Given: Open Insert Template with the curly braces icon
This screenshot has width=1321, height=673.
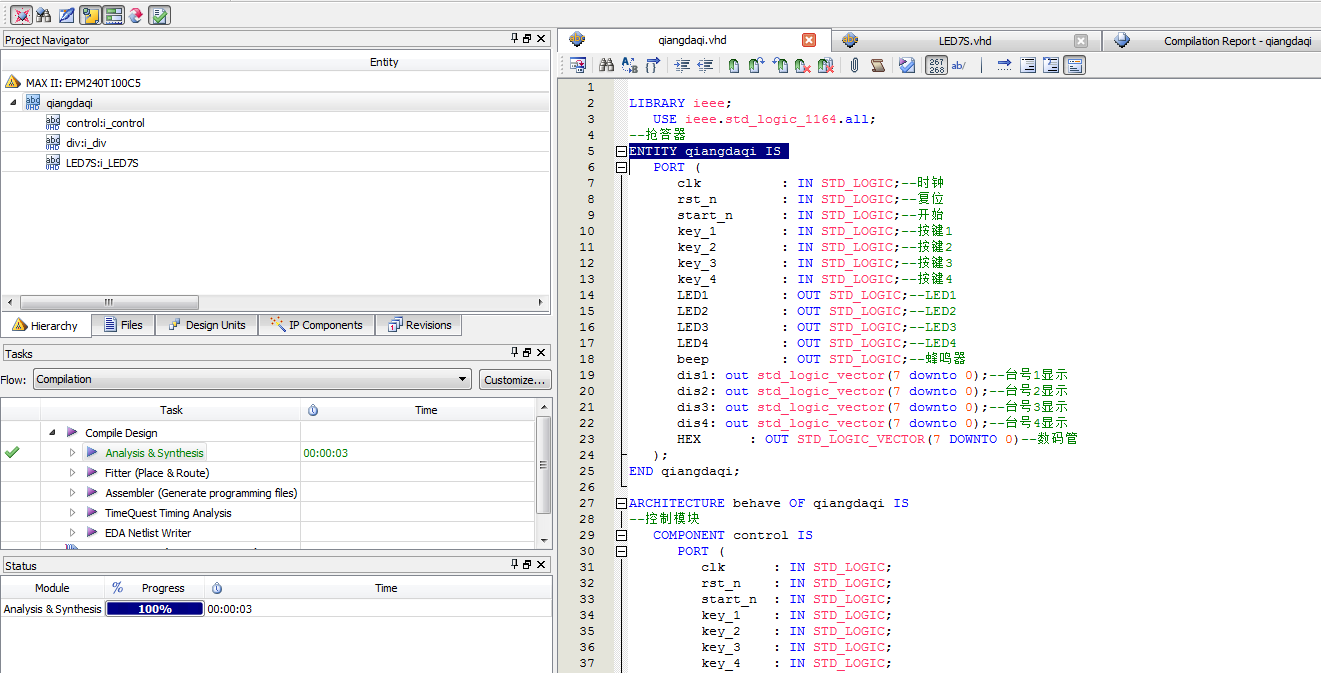Looking at the screenshot, I should point(652,64).
